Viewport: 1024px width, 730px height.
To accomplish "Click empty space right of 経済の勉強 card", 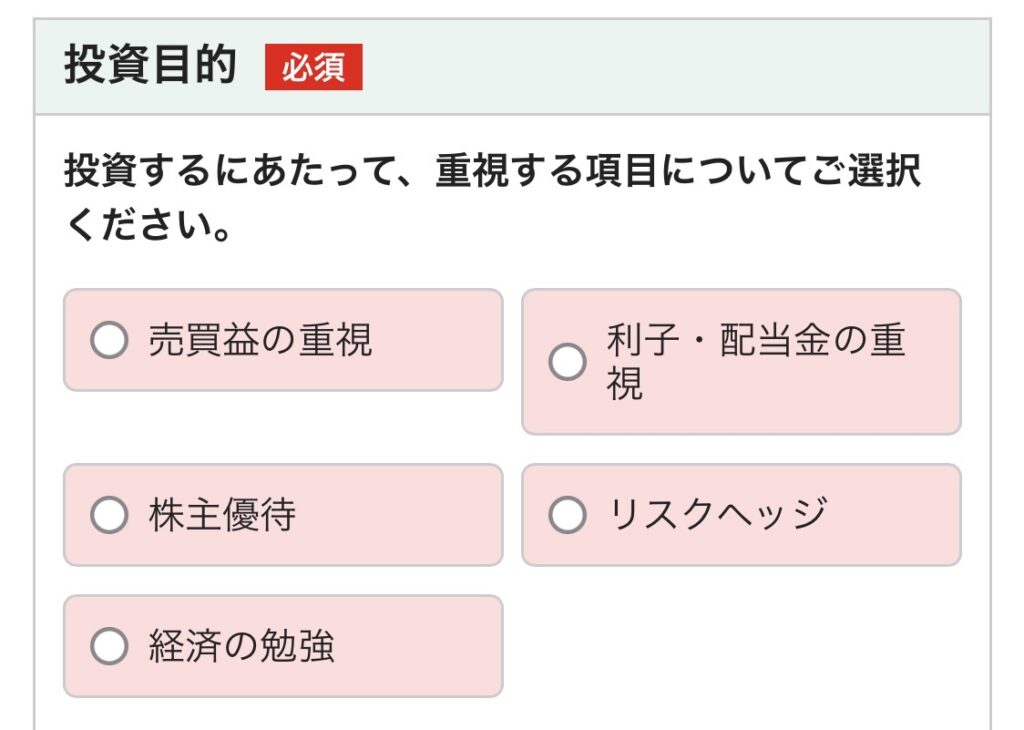I will [740, 647].
